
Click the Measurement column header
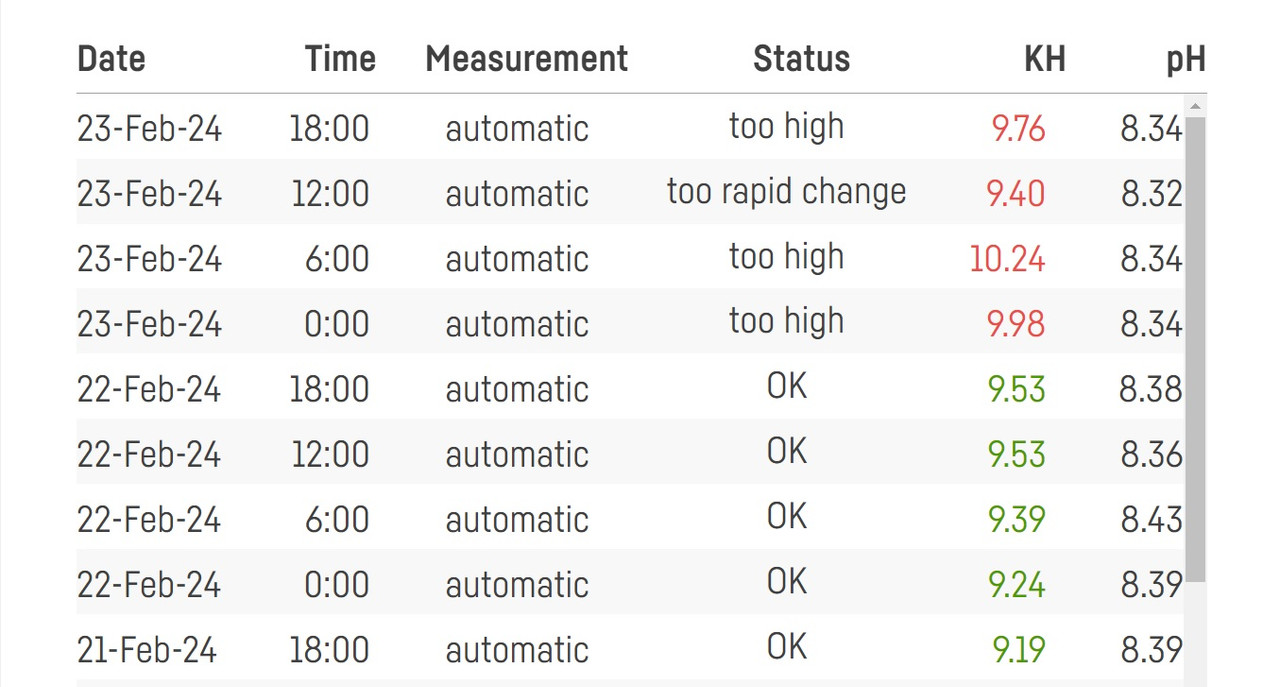click(x=527, y=59)
